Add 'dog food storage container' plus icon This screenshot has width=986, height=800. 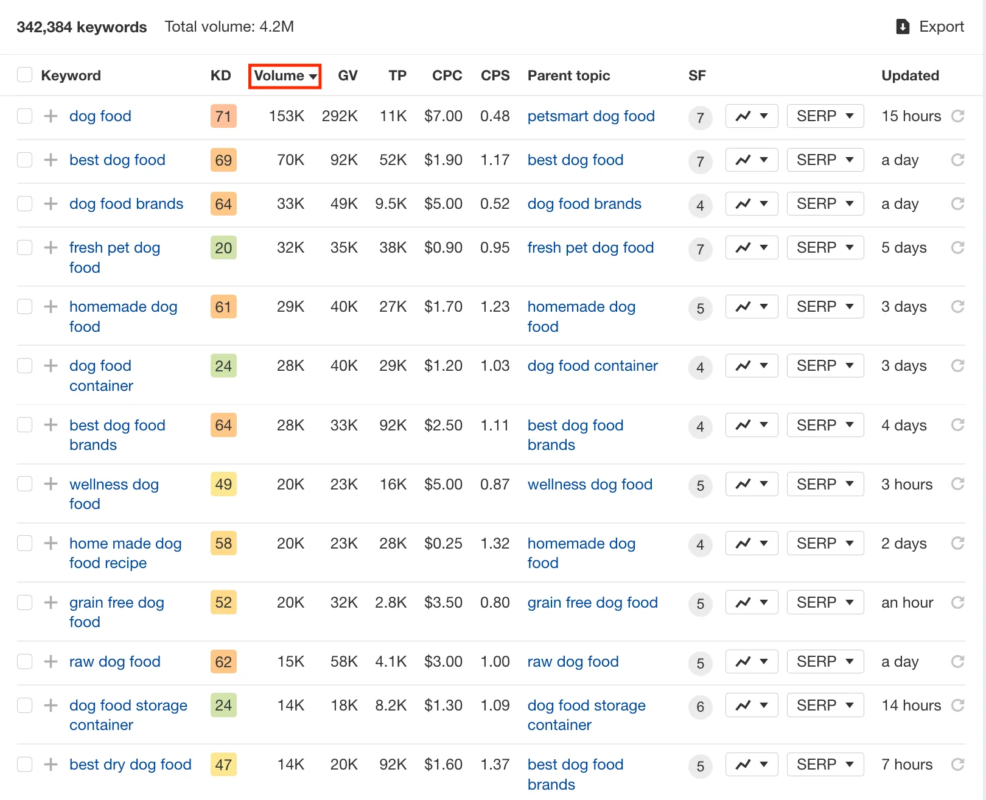click(x=51, y=706)
